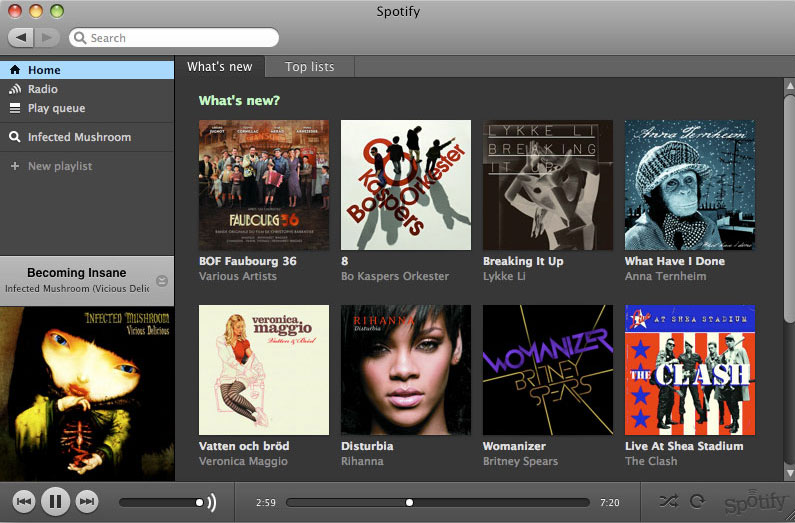
Task: Toggle repeat mode
Action: click(698, 501)
